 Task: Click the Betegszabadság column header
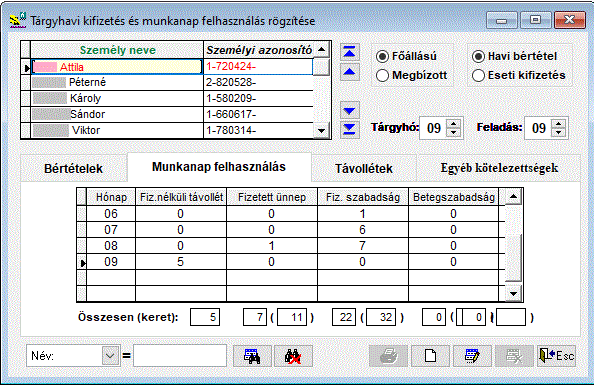(x=454, y=197)
